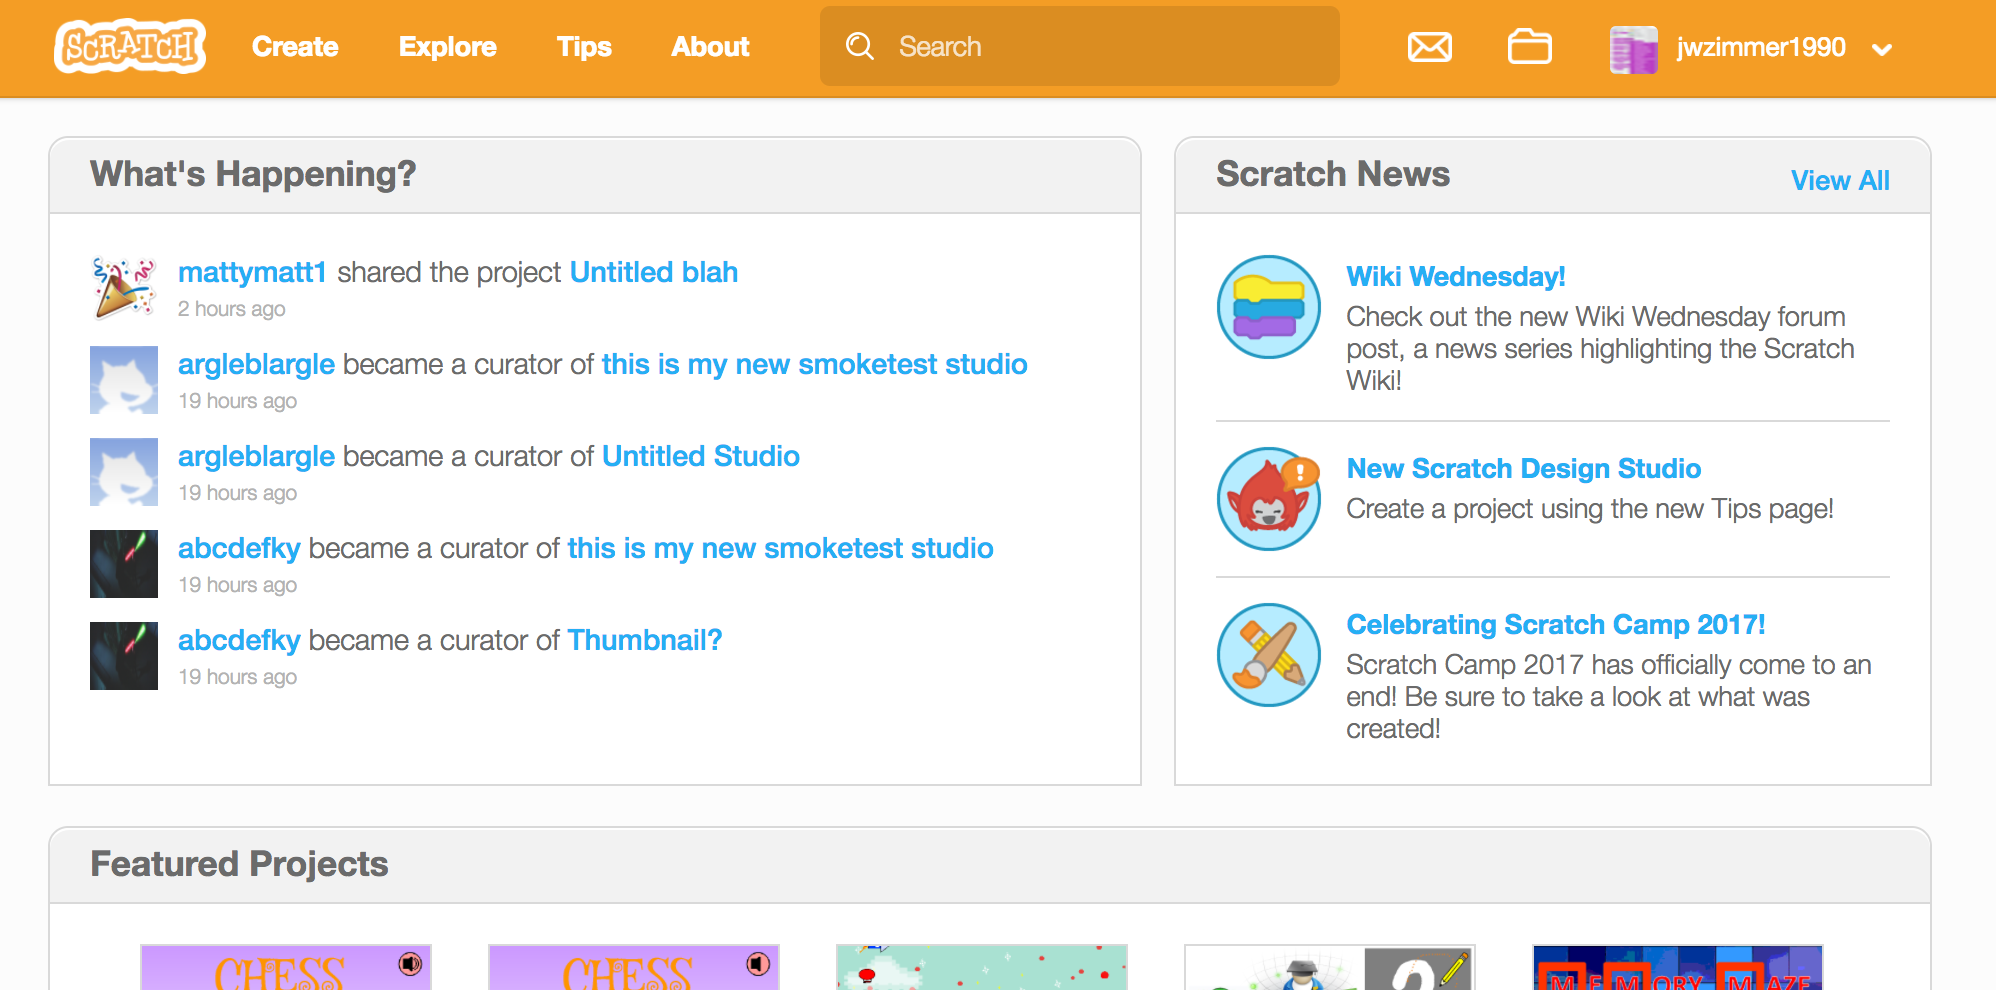Open the second CHESS featured project thumbnail
This screenshot has height=990, width=1996.
coord(634,967)
